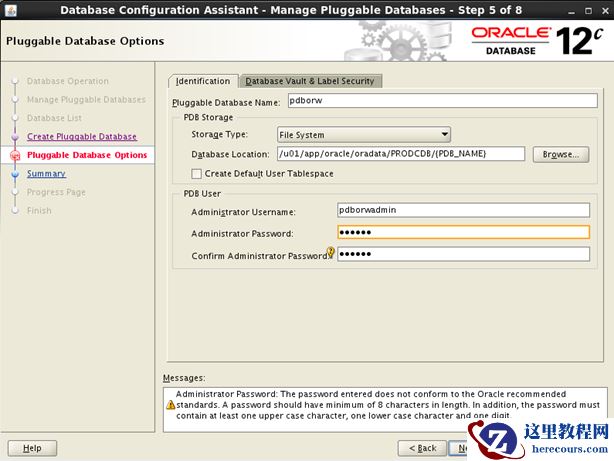The image size is (614, 461).
Task: Focus the Administrator Username field
Action: [463, 211]
